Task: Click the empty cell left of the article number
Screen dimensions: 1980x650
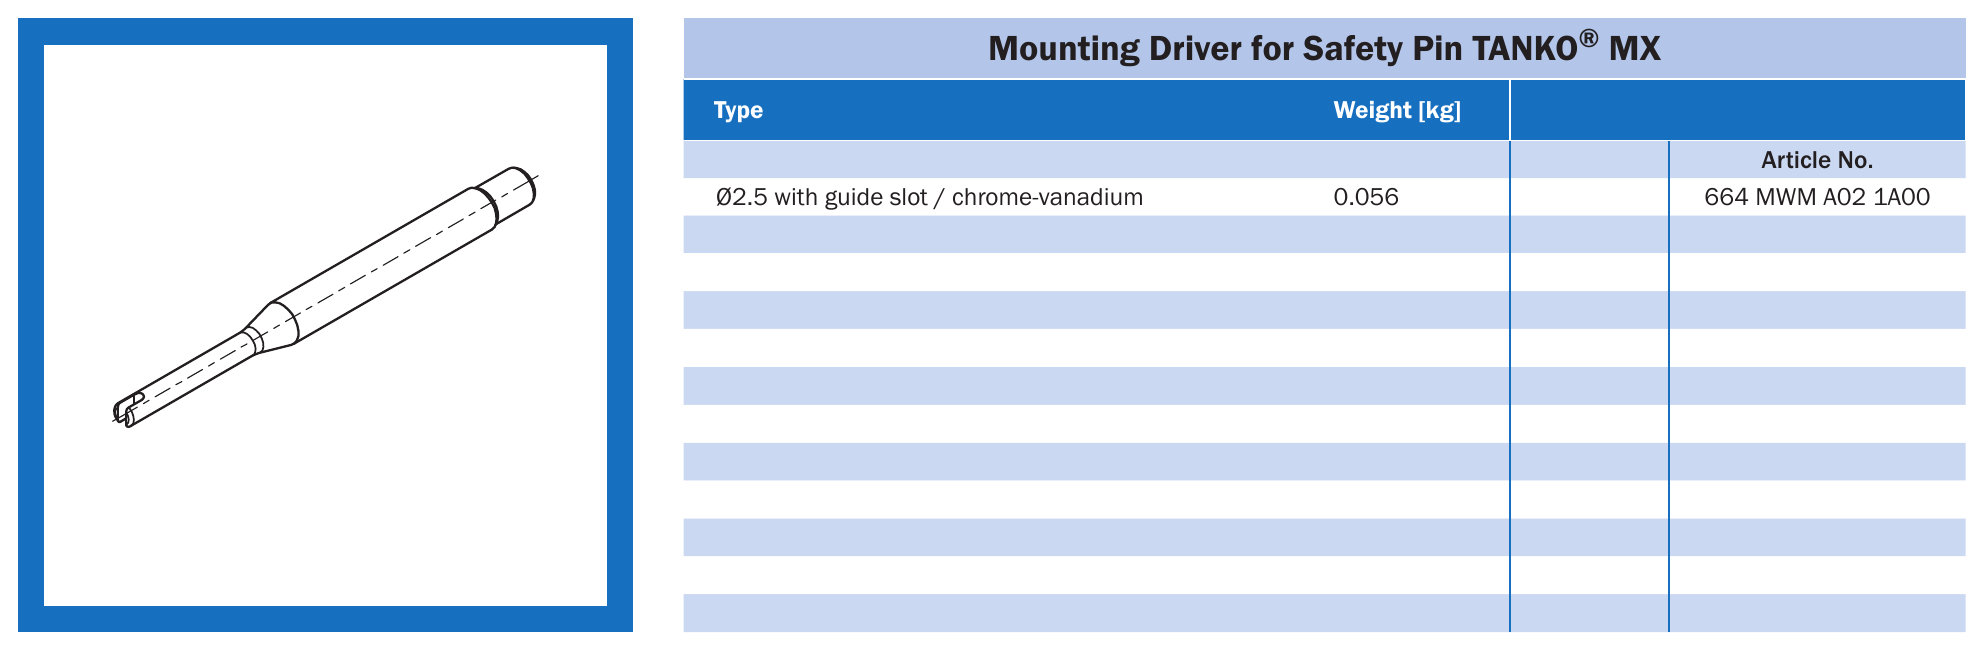Action: click(1589, 197)
